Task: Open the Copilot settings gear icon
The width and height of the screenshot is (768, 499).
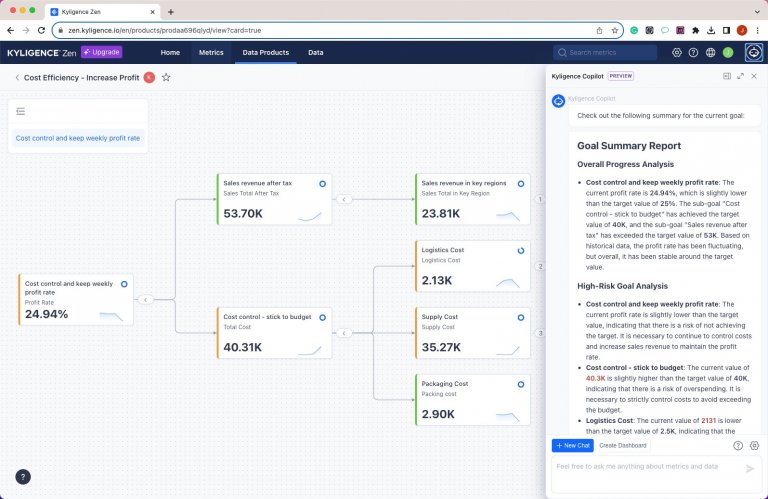Action: tap(754, 446)
